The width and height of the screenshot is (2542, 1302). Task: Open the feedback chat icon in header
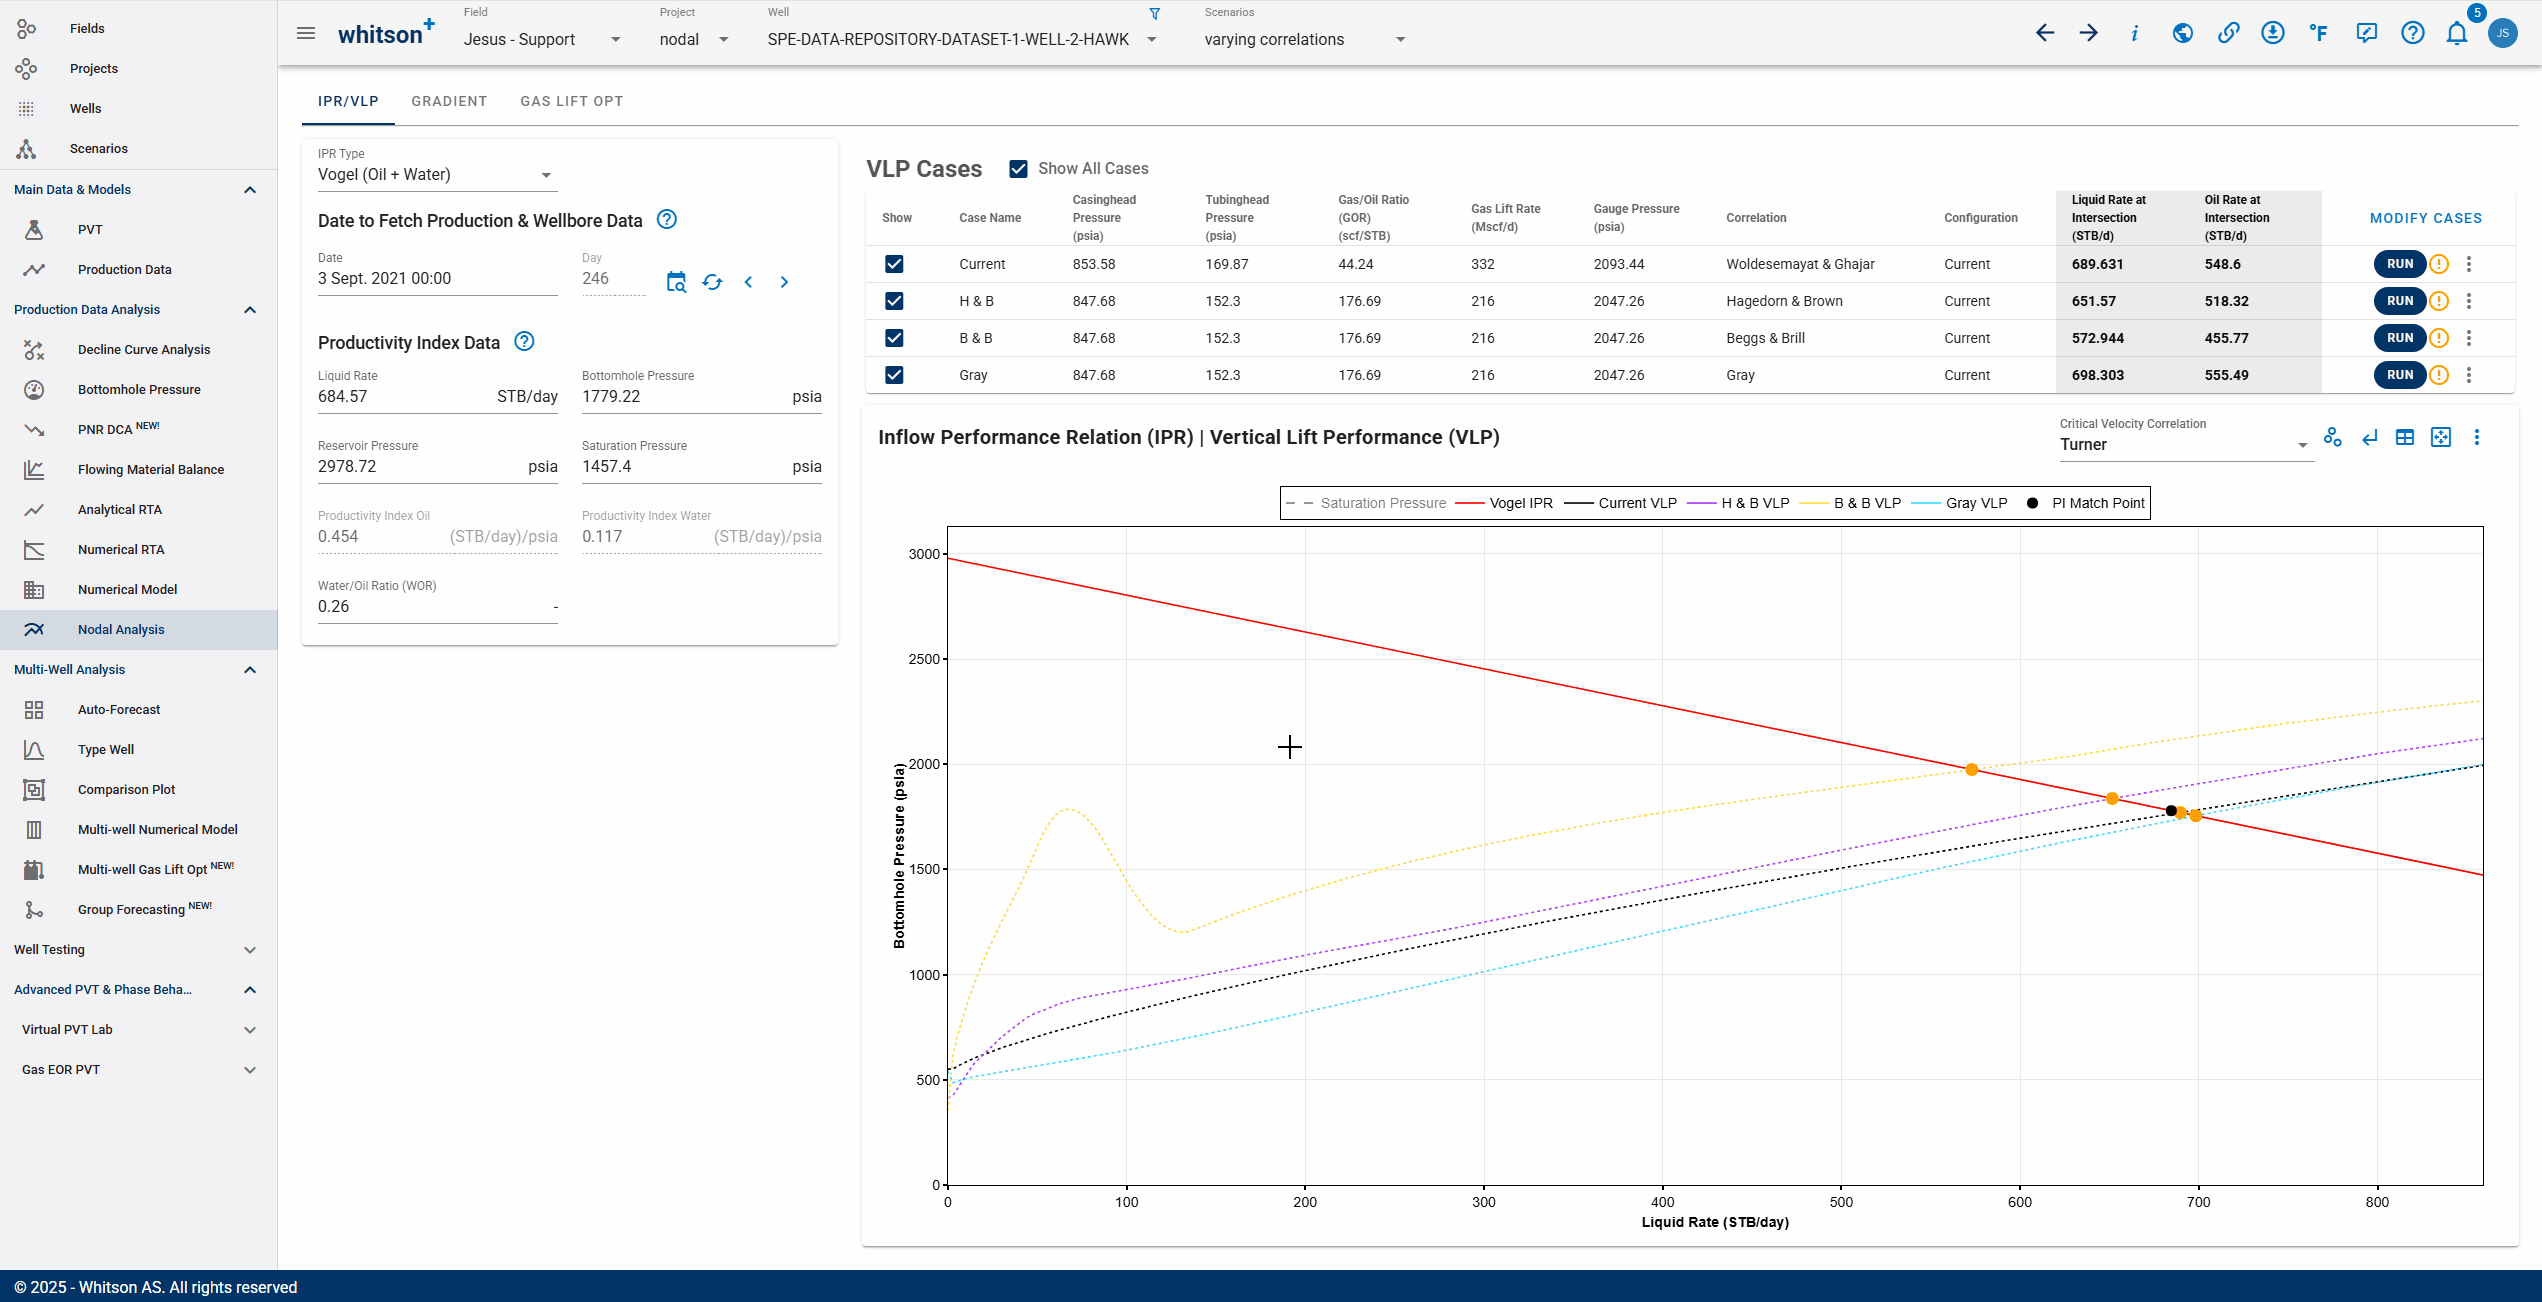click(x=2366, y=33)
